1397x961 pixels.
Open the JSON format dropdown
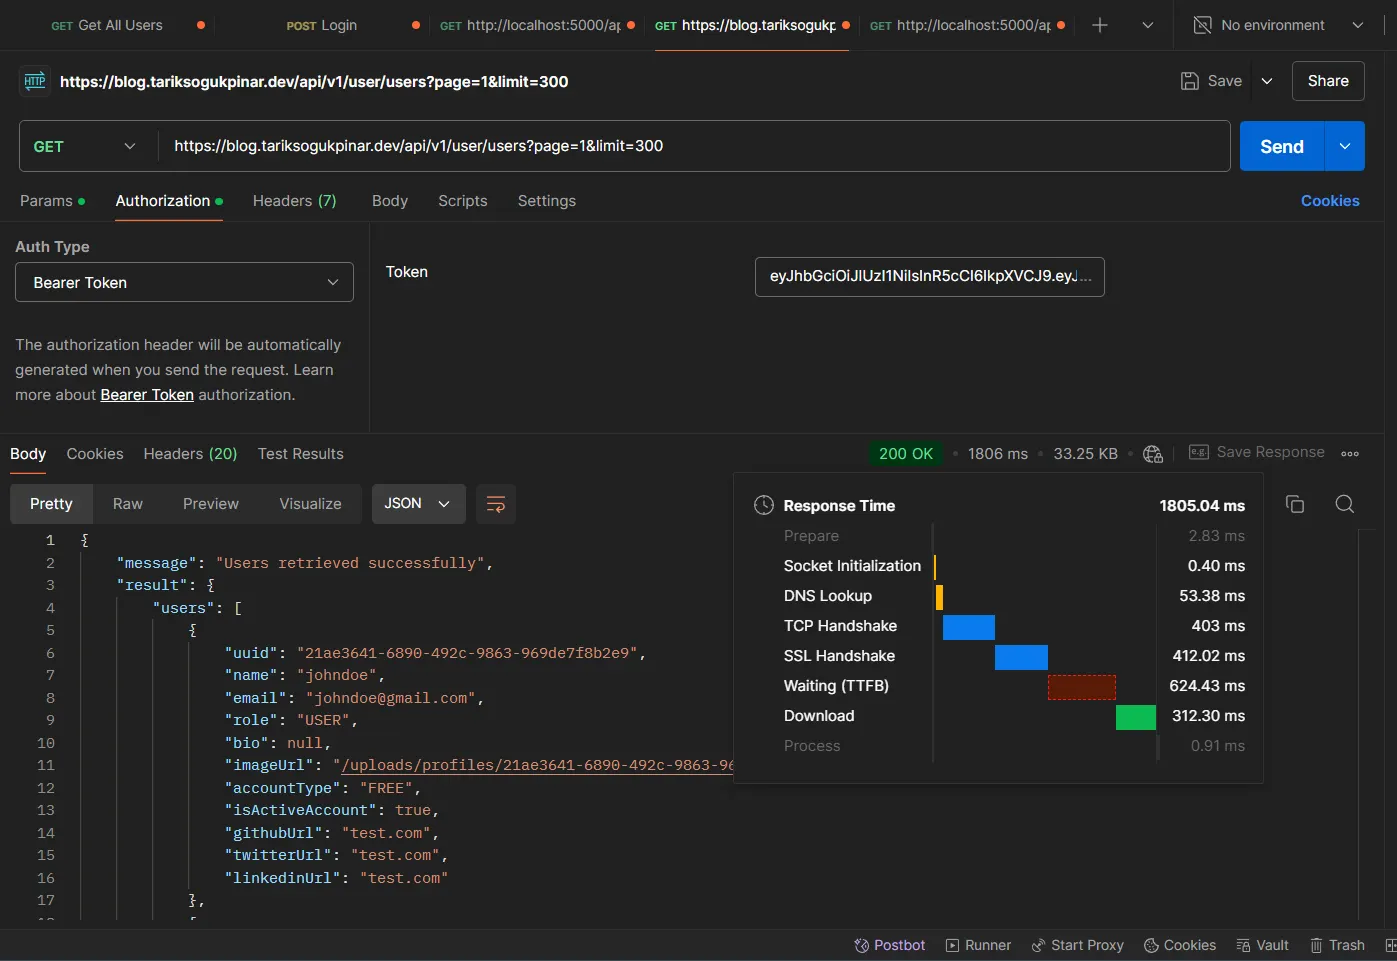(x=418, y=504)
